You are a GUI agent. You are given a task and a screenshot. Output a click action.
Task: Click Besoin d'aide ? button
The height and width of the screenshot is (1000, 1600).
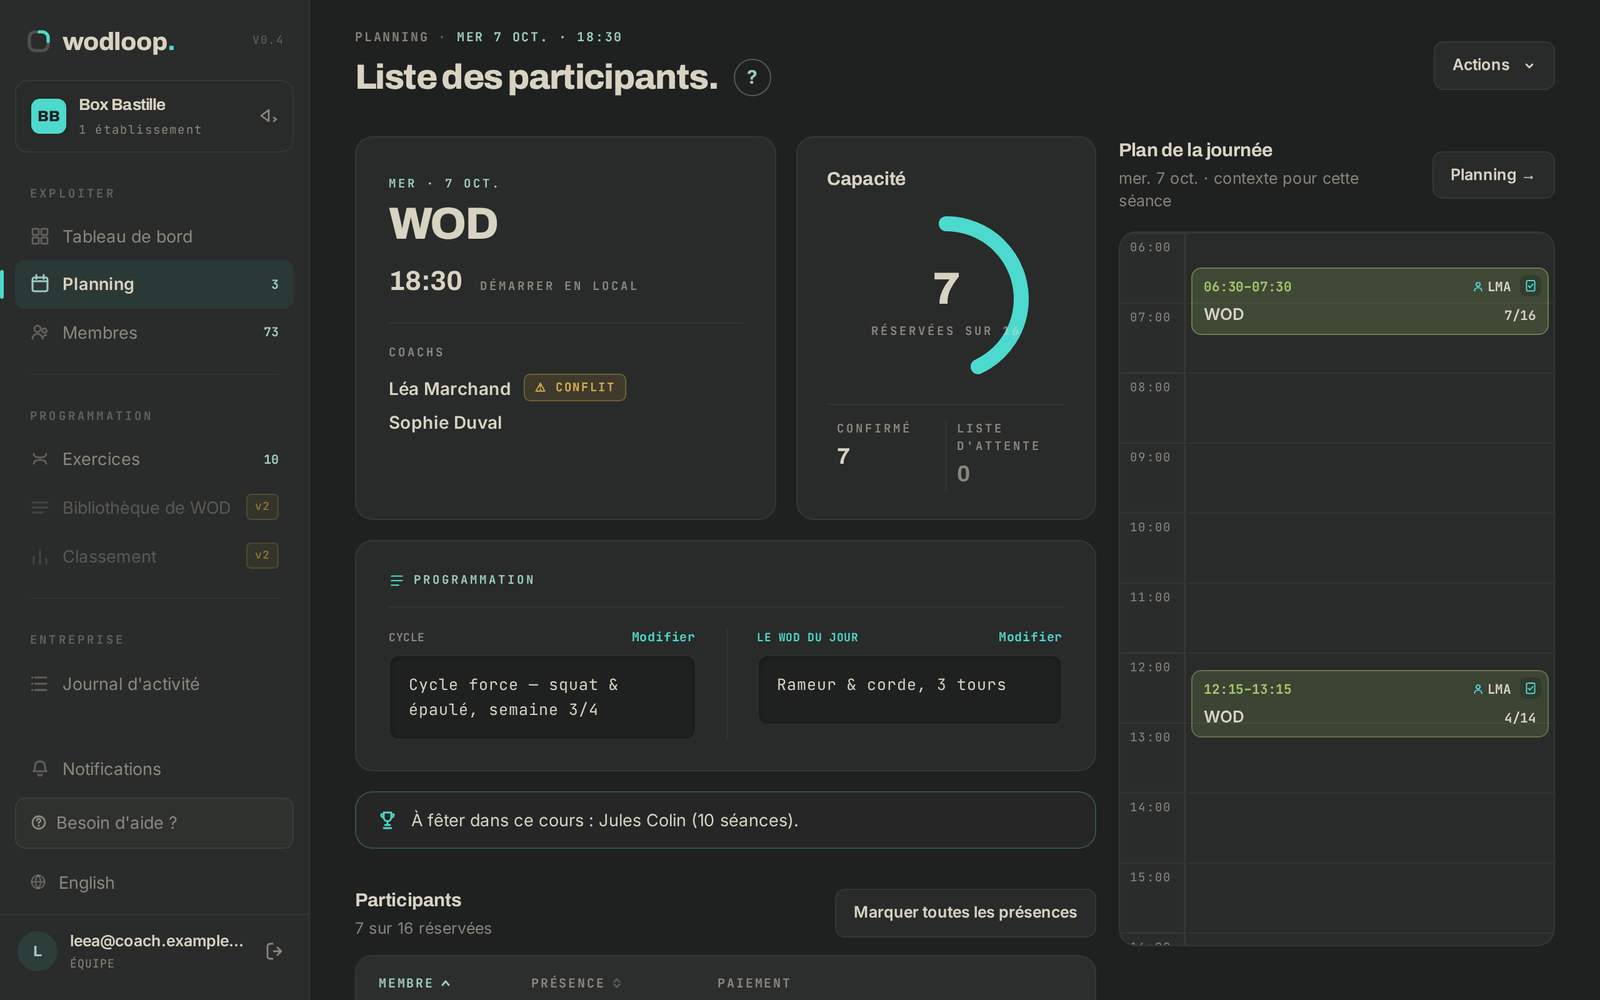(154, 823)
